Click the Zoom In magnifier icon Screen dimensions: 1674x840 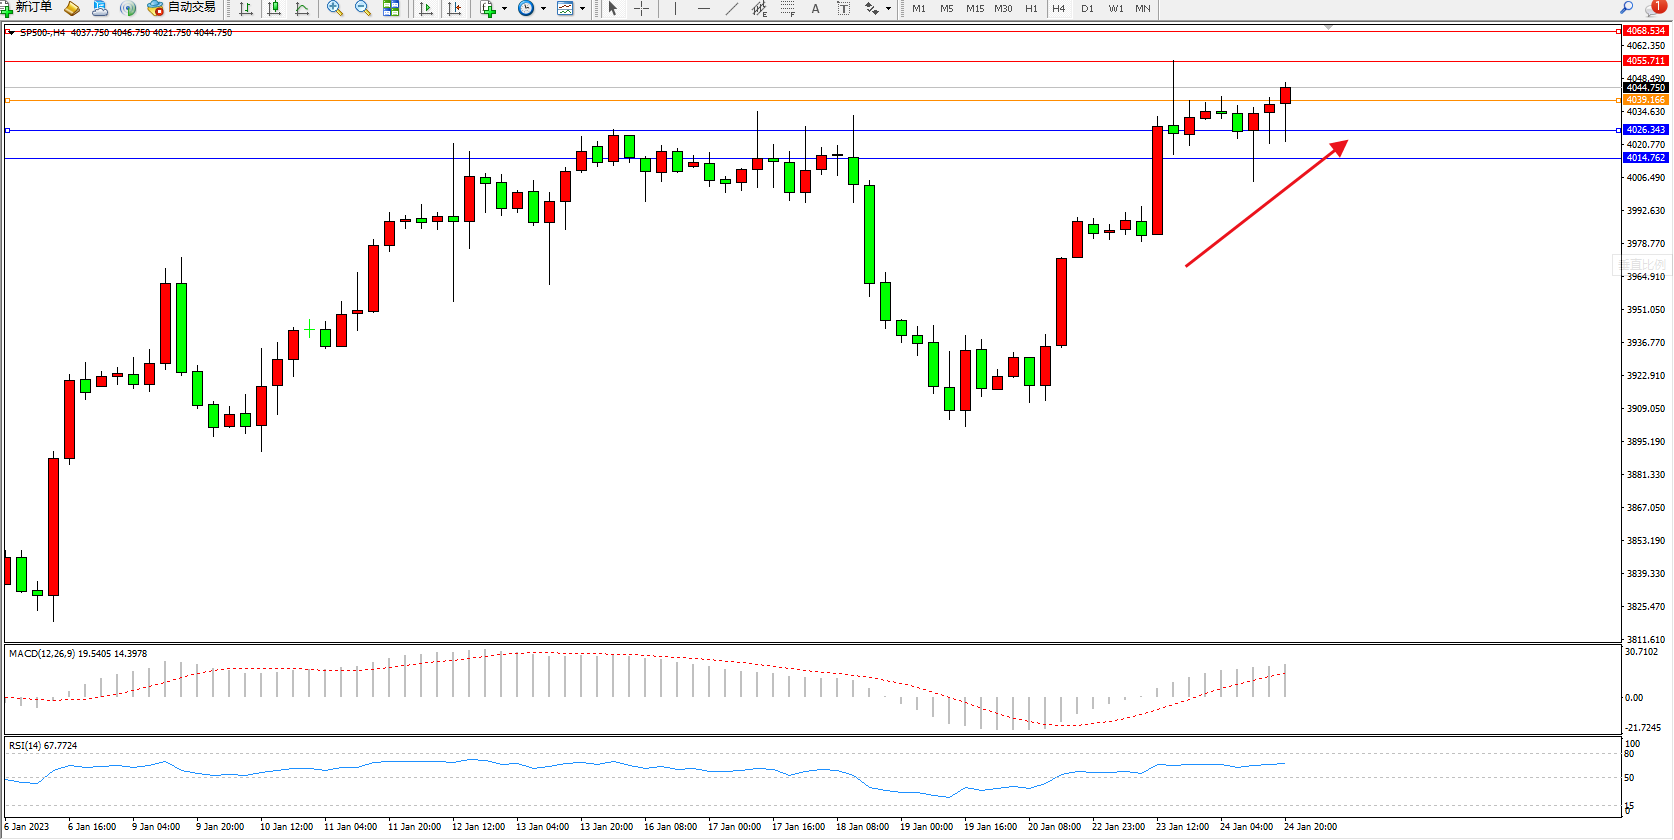(x=335, y=8)
